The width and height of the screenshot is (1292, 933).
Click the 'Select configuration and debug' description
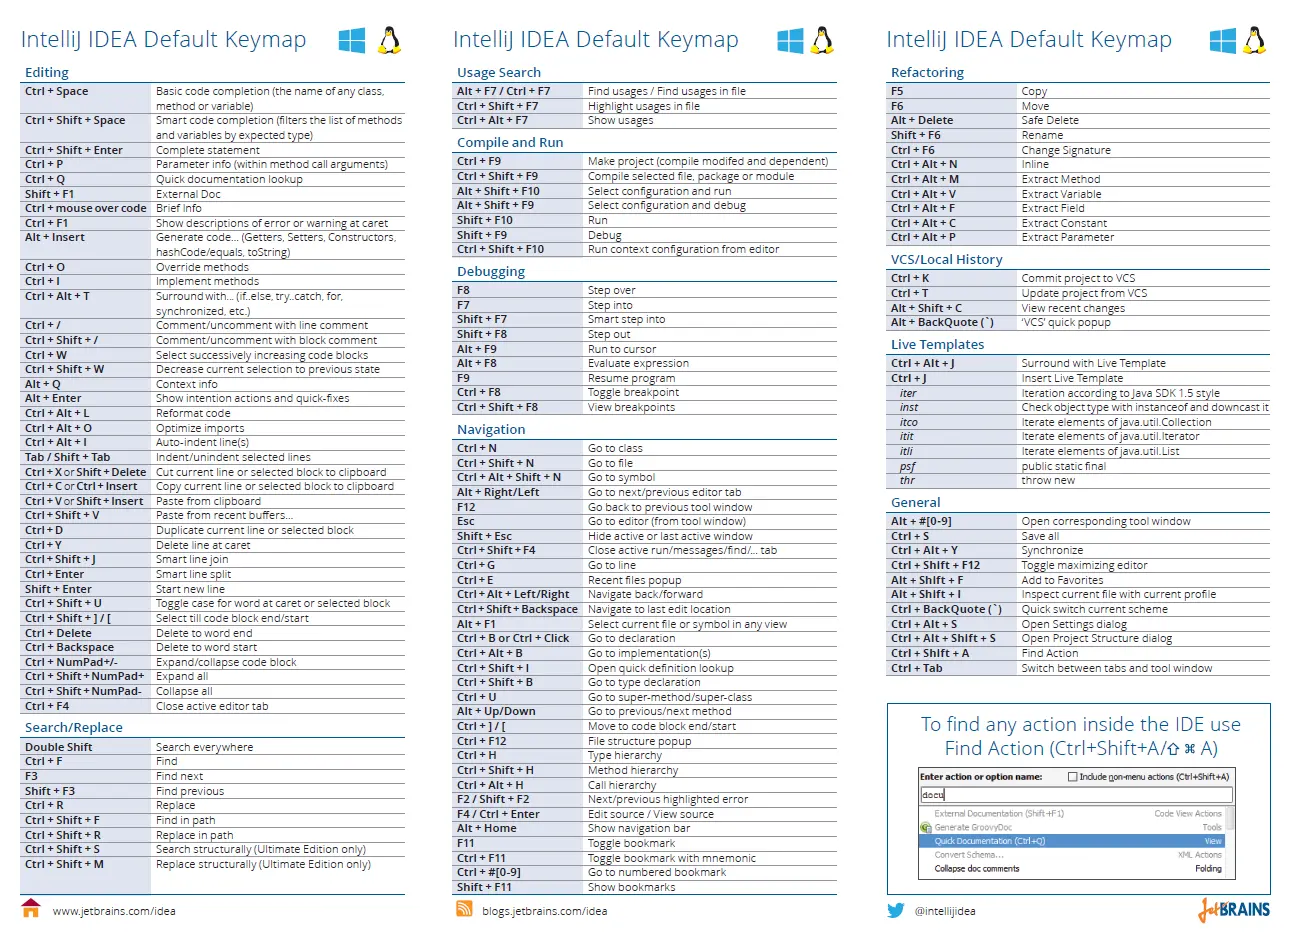[667, 206]
